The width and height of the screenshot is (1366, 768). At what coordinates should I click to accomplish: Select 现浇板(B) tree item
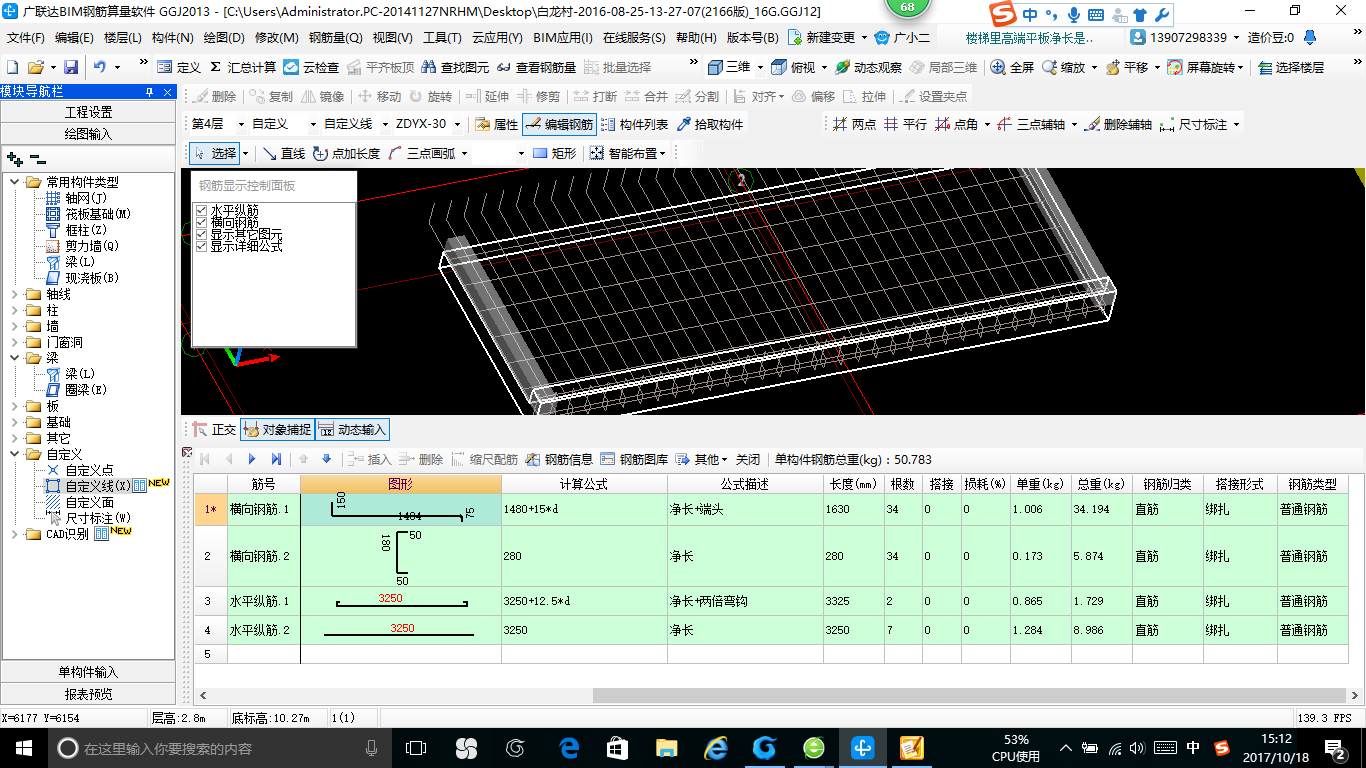coord(81,277)
